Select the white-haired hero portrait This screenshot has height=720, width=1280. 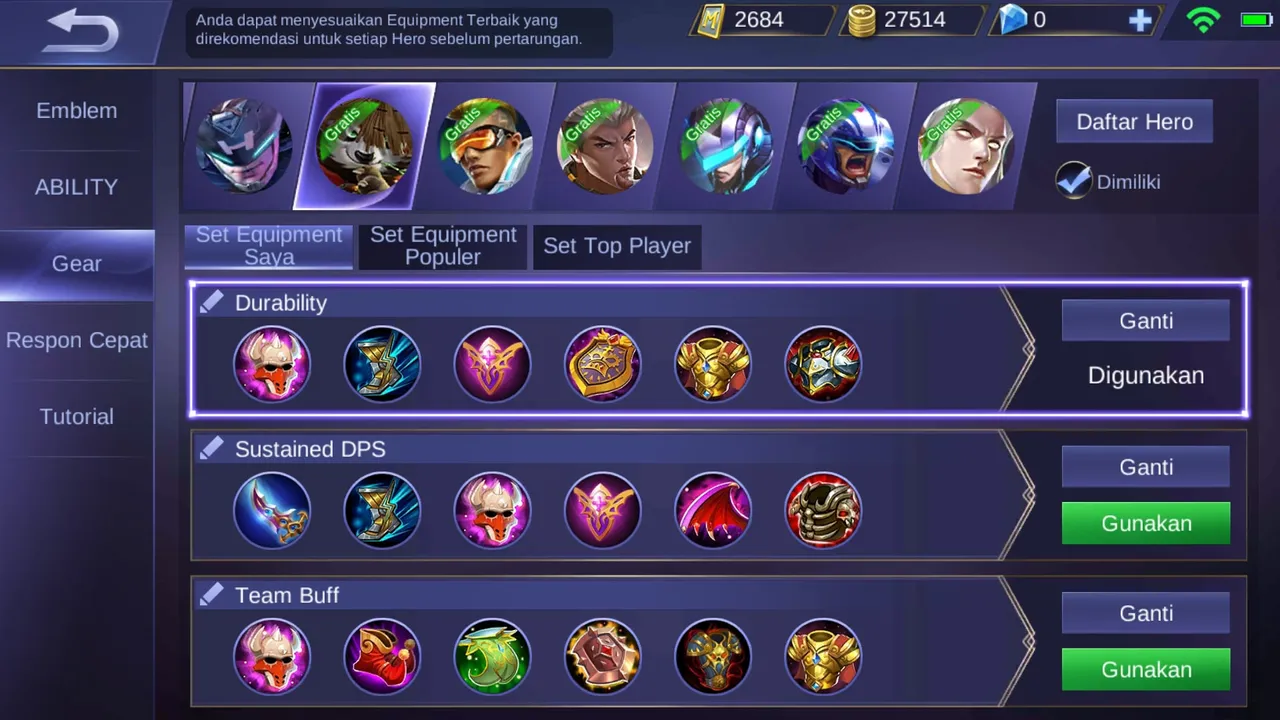[x=965, y=146]
